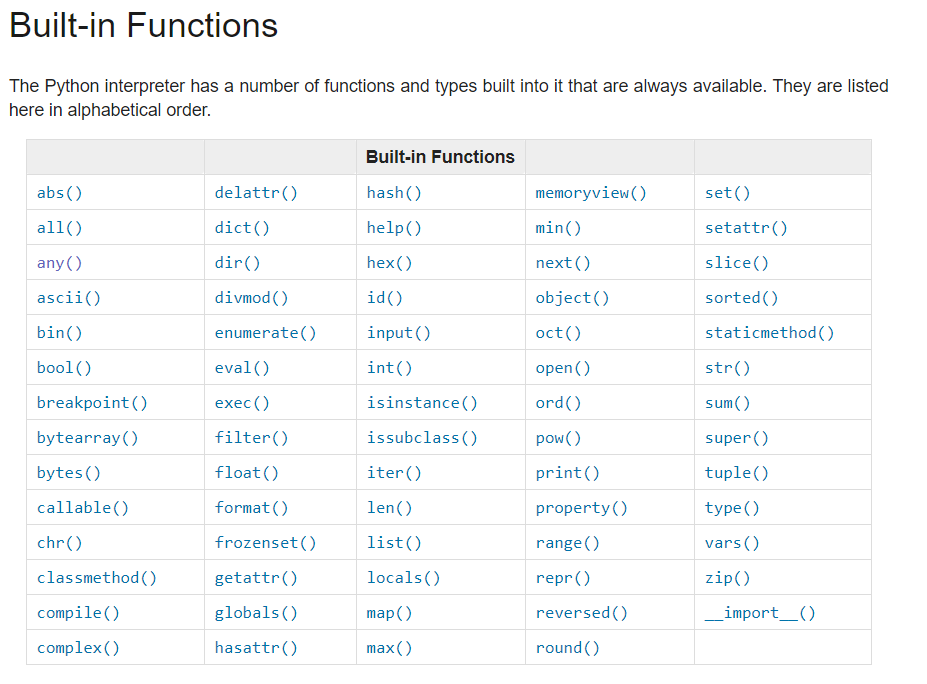Open the property() link
Image resolution: width=927 pixels, height=684 pixels.
point(581,508)
